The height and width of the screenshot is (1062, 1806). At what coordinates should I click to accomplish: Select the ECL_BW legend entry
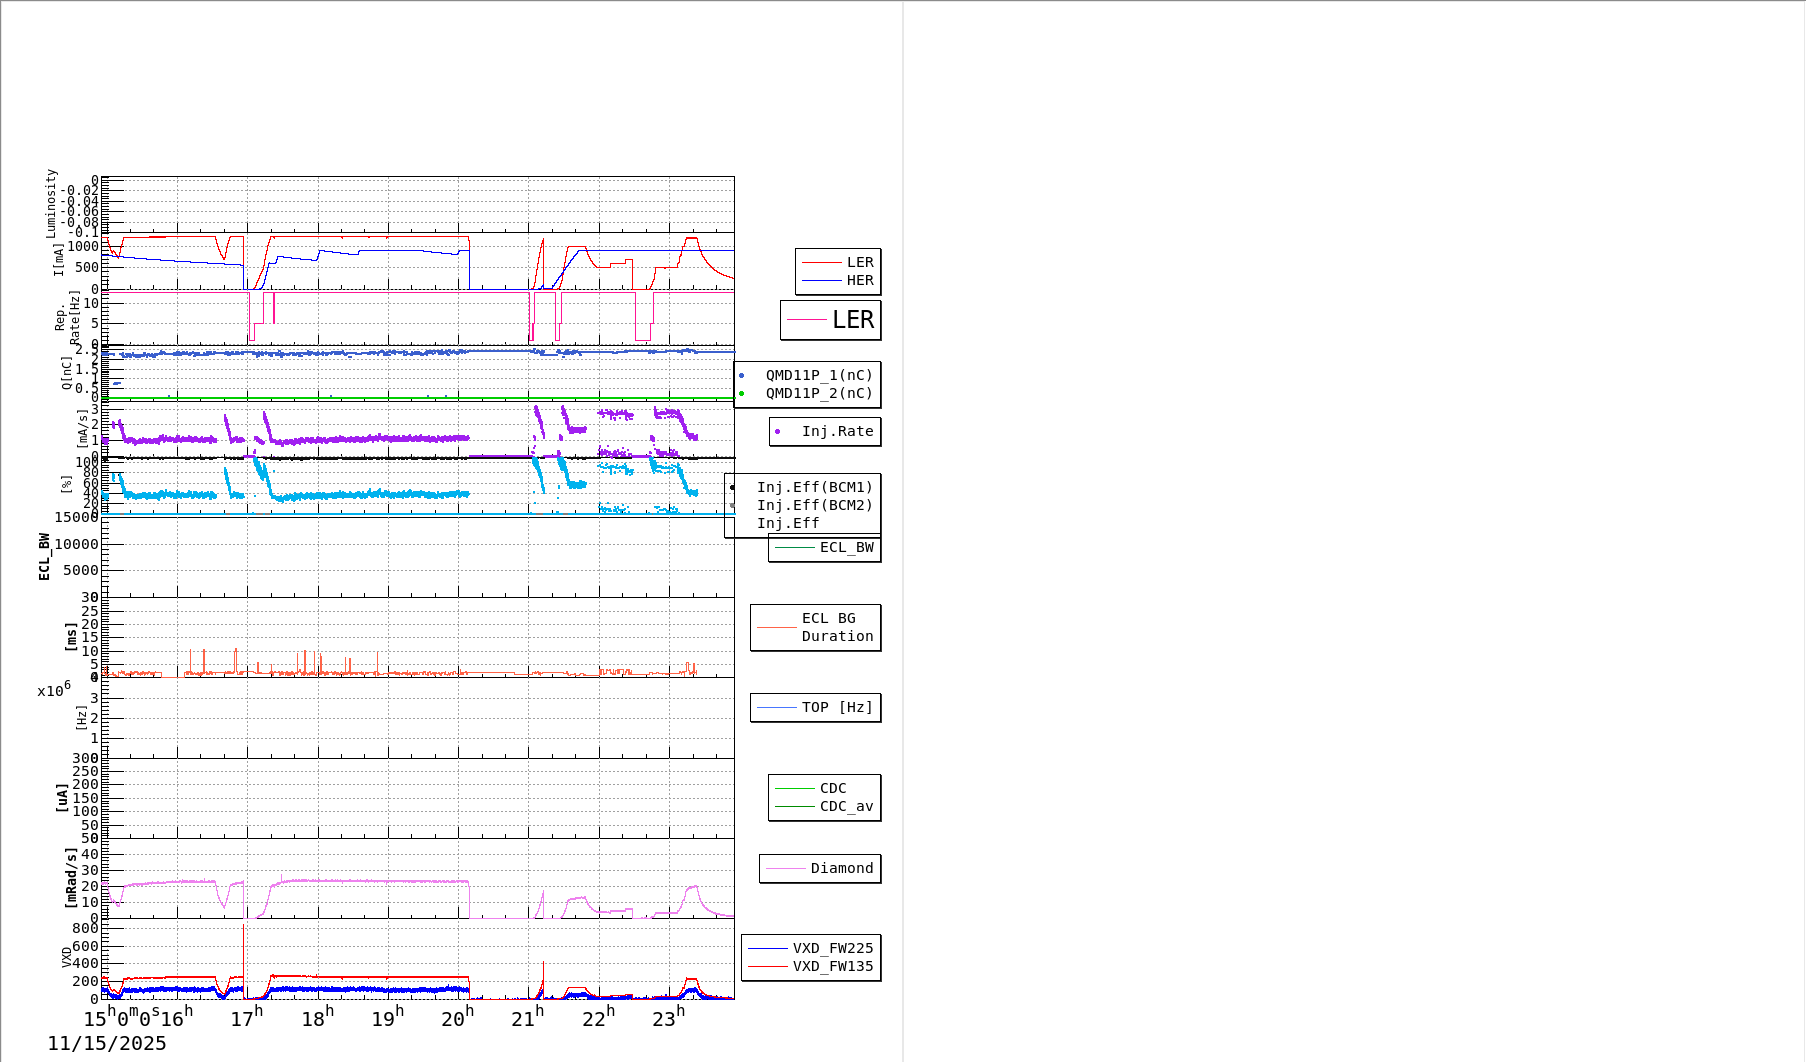[825, 548]
